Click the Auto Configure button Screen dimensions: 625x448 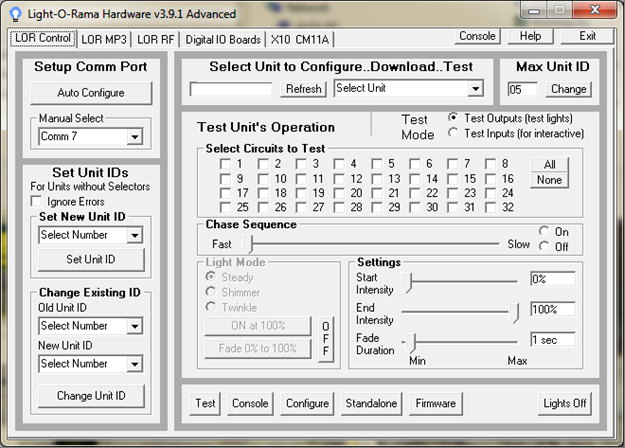pyautogui.click(x=91, y=93)
